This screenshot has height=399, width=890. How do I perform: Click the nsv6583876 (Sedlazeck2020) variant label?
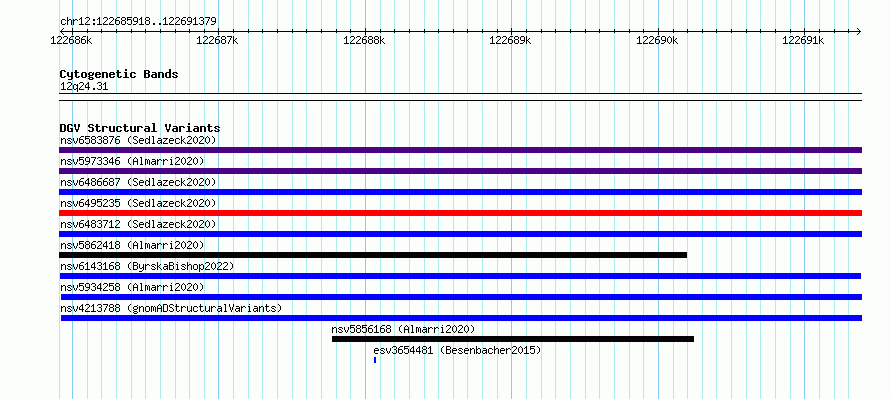(x=138, y=140)
